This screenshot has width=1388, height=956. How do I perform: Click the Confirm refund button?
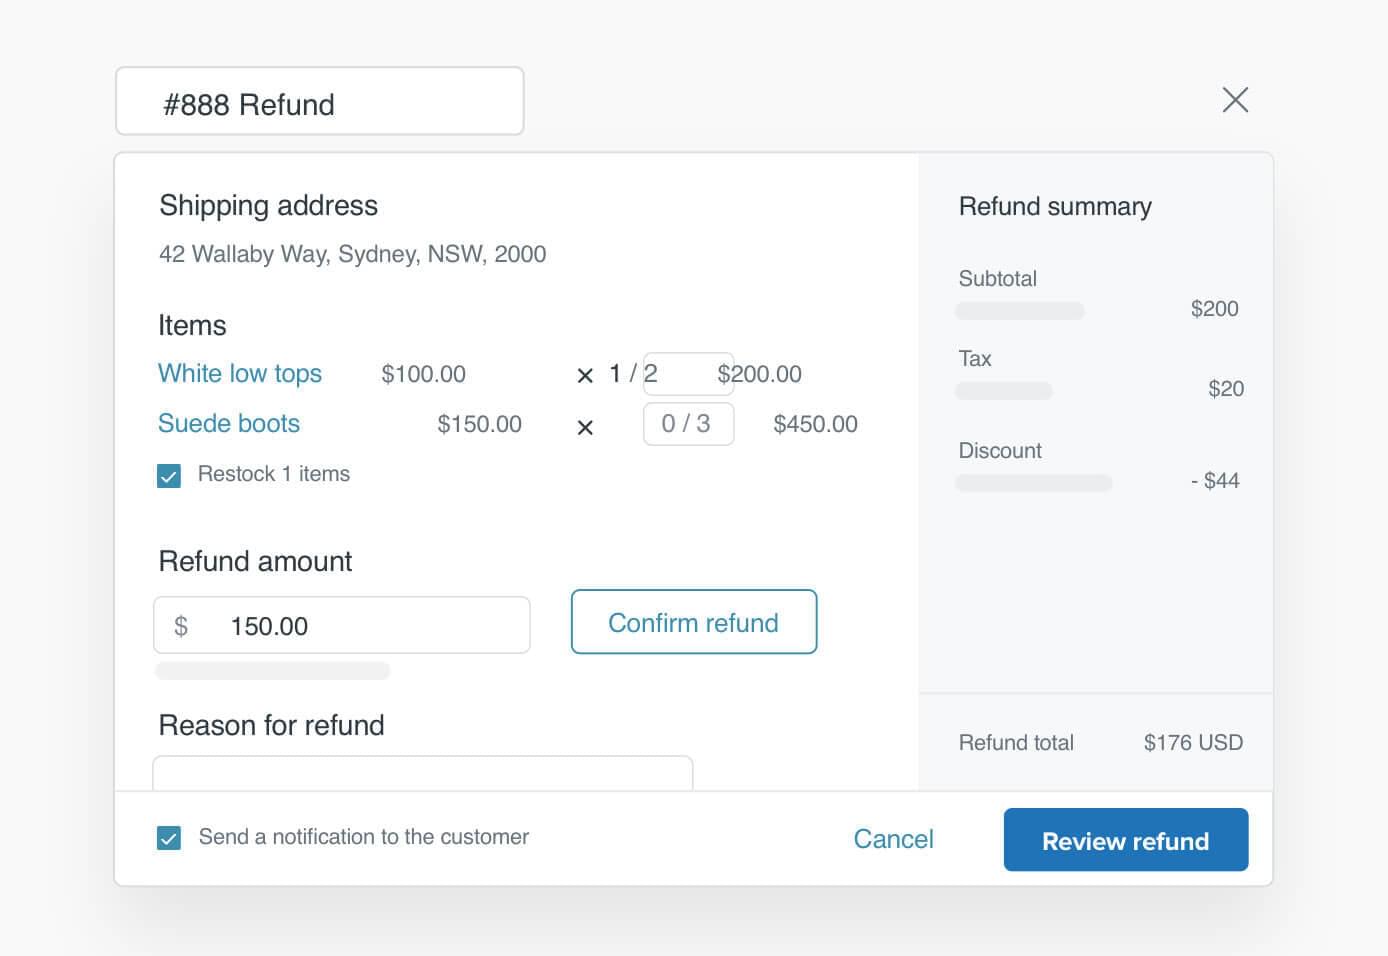coord(694,622)
